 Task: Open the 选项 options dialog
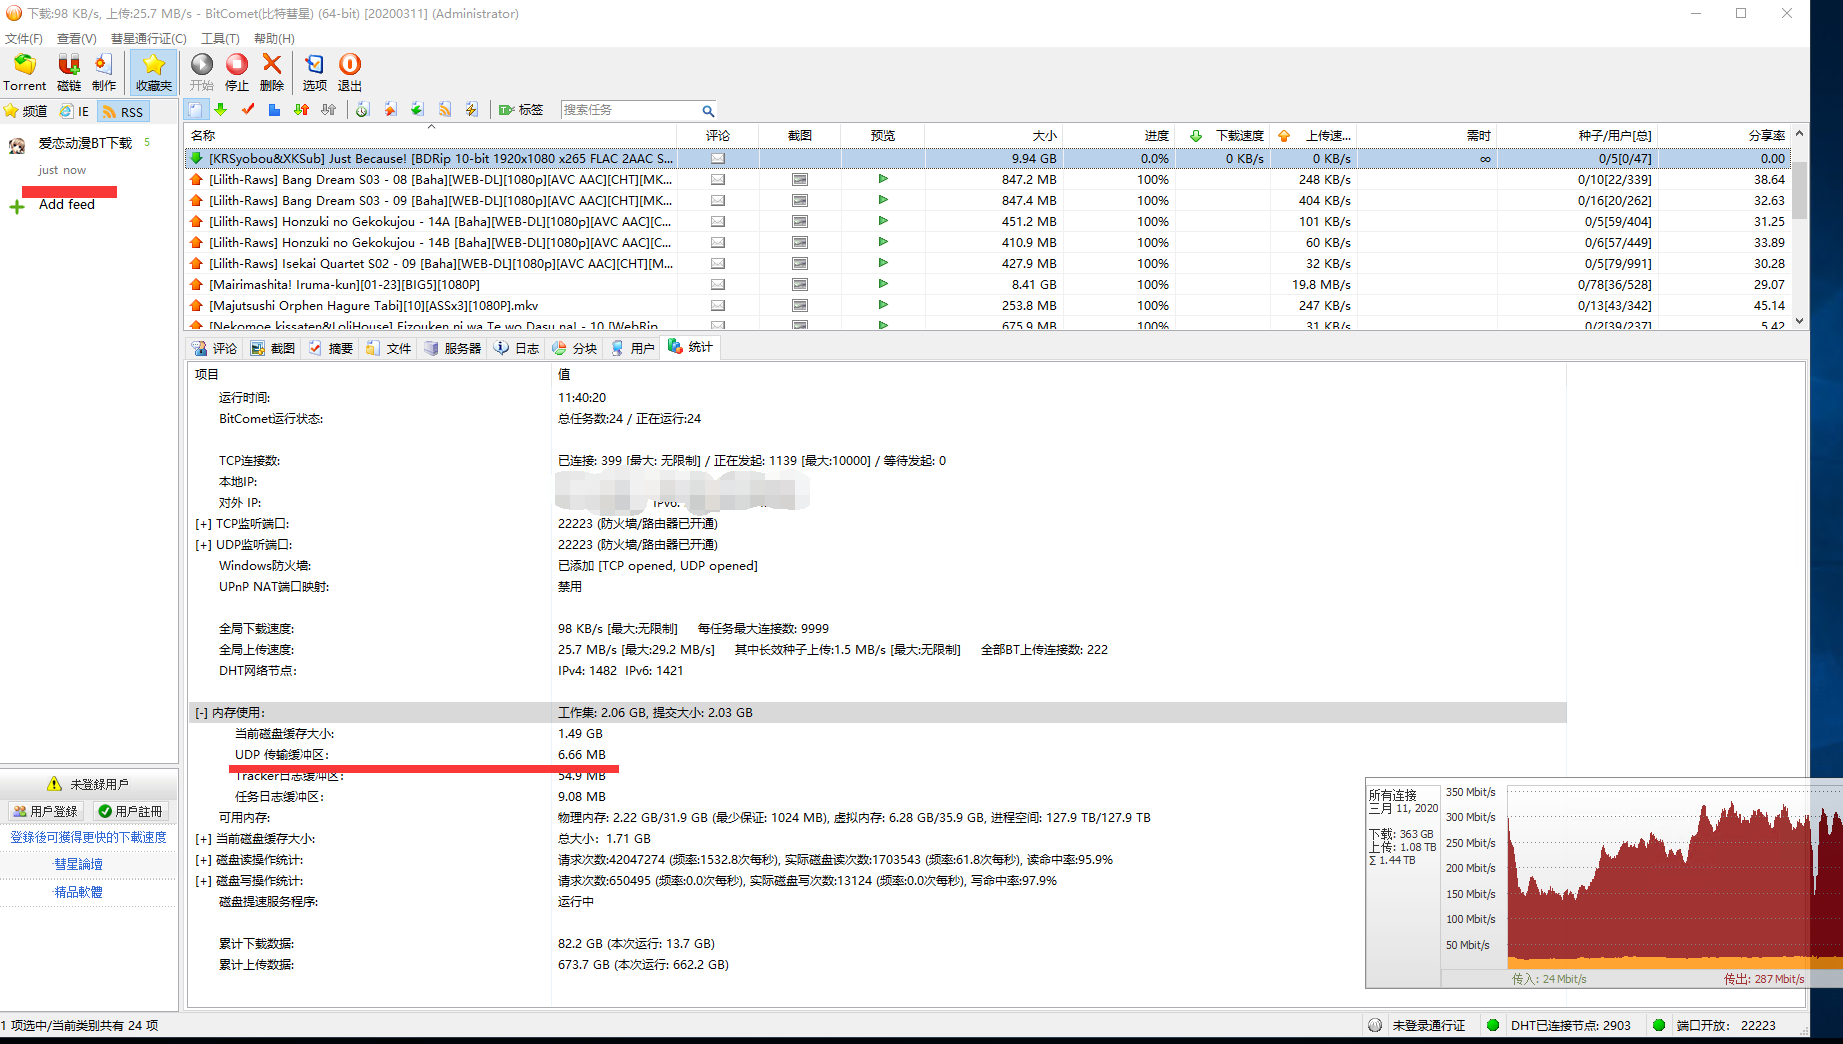pyautogui.click(x=315, y=72)
